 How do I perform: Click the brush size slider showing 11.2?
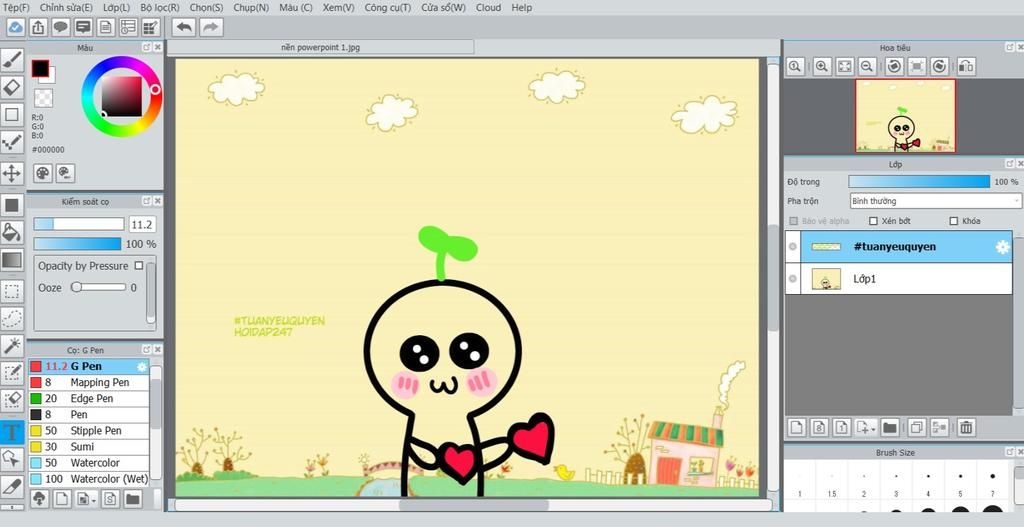[x=78, y=224]
